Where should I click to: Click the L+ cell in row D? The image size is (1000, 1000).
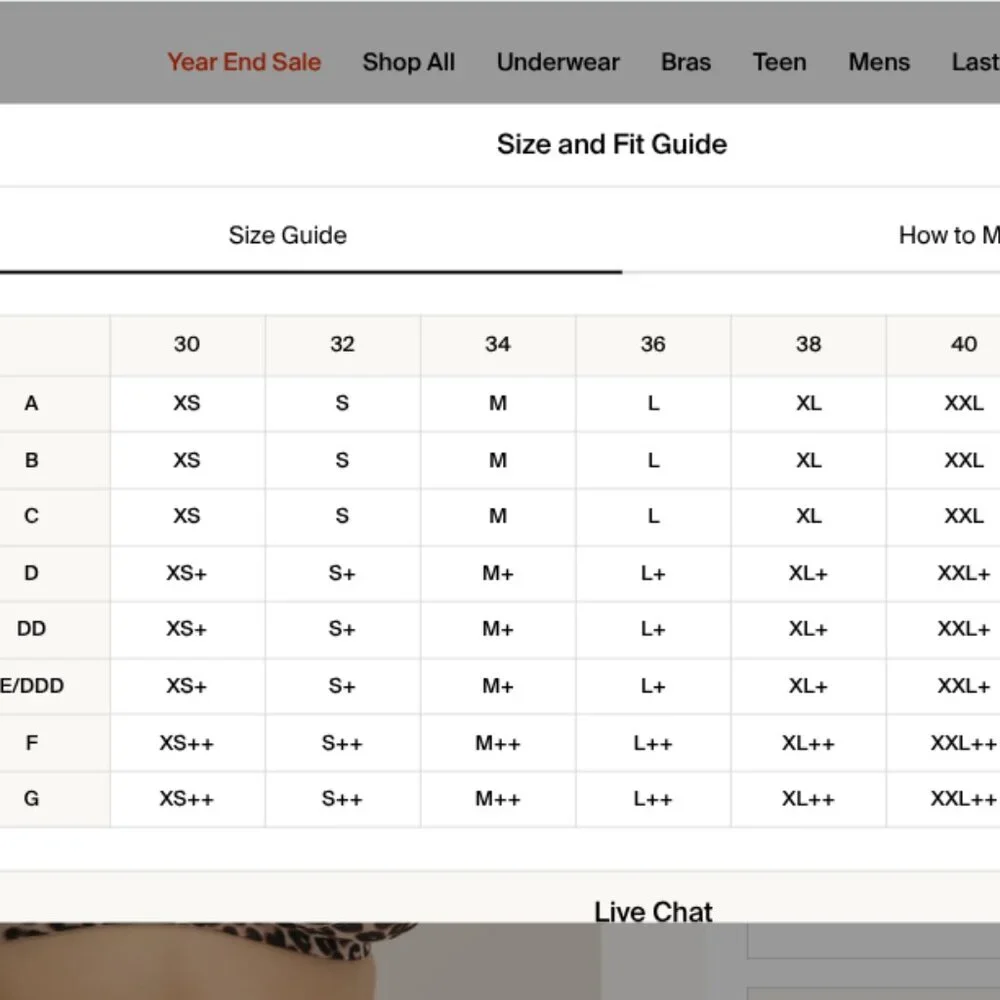(653, 573)
